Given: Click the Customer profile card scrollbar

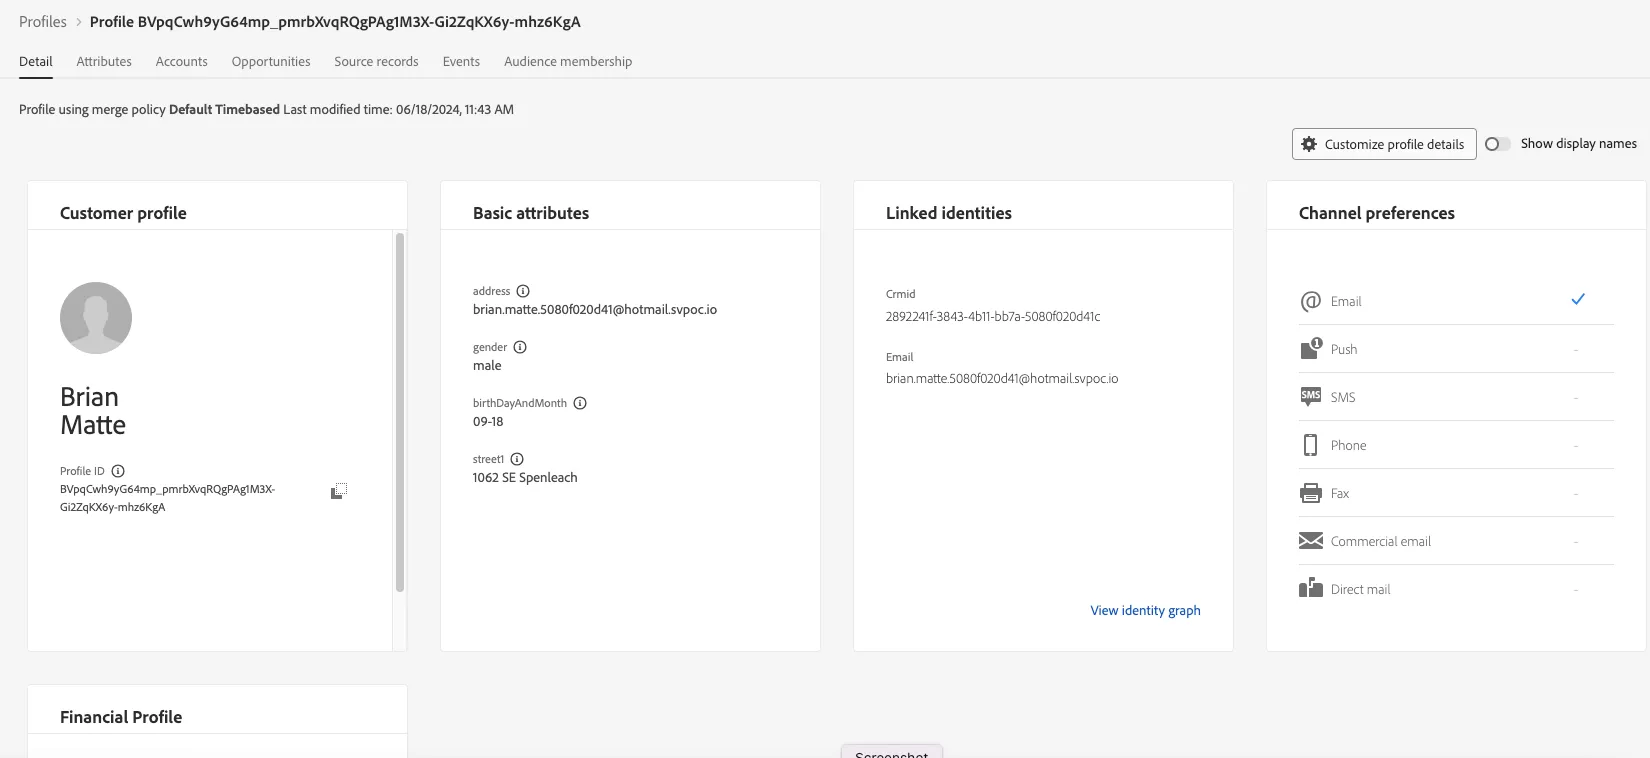Looking at the screenshot, I should point(400,412).
